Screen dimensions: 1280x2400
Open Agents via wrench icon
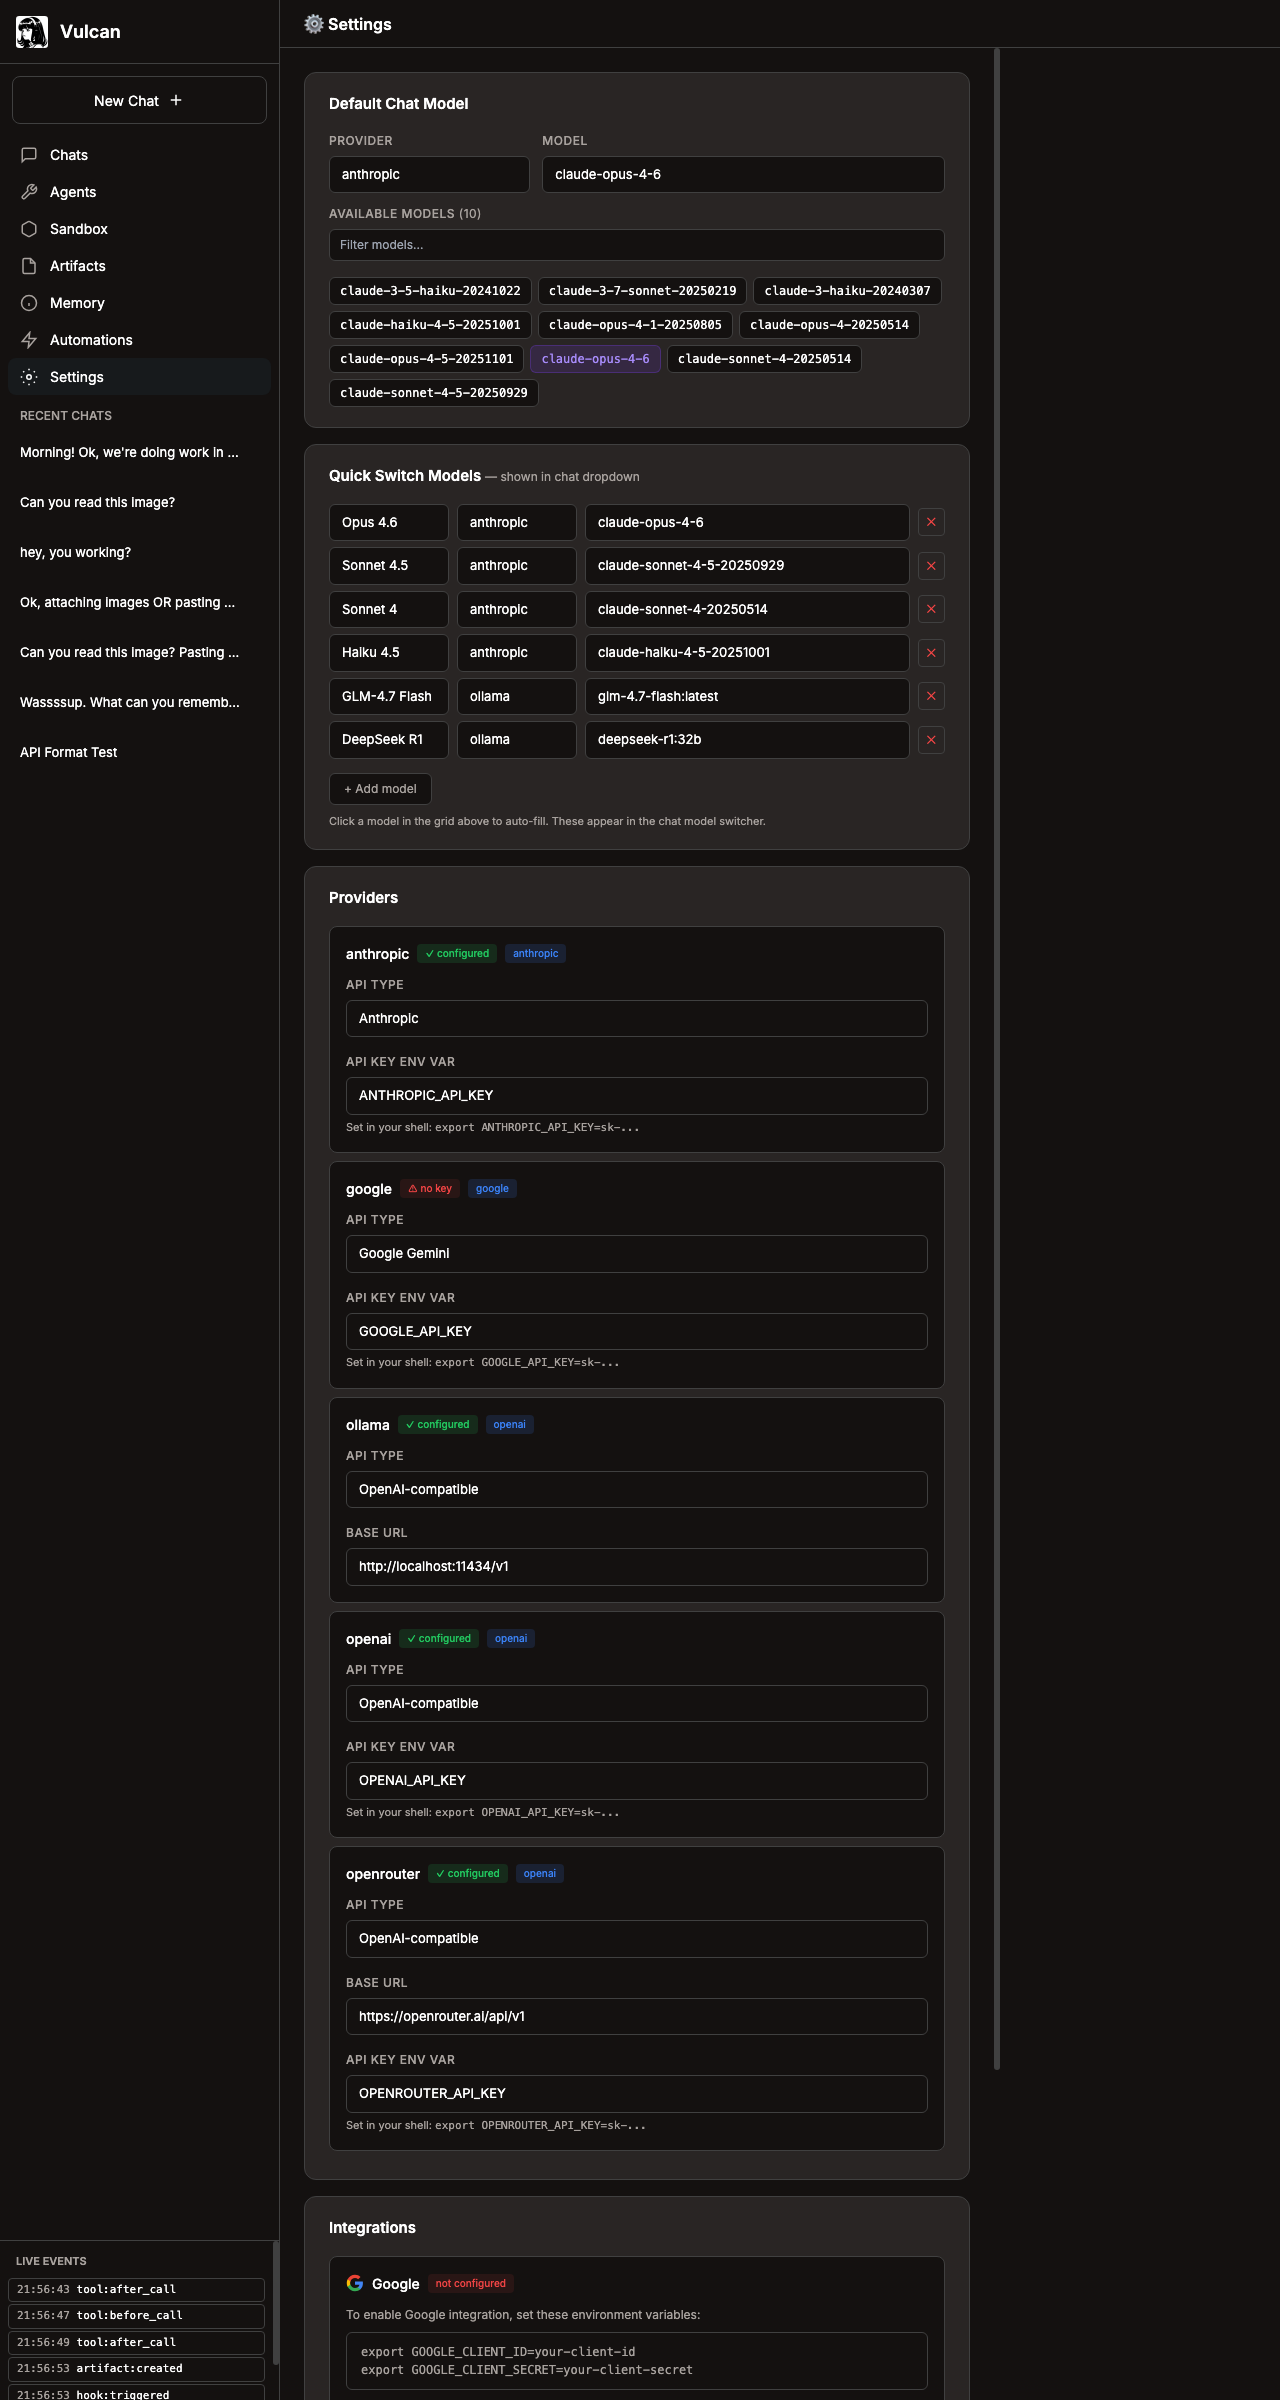(x=29, y=192)
